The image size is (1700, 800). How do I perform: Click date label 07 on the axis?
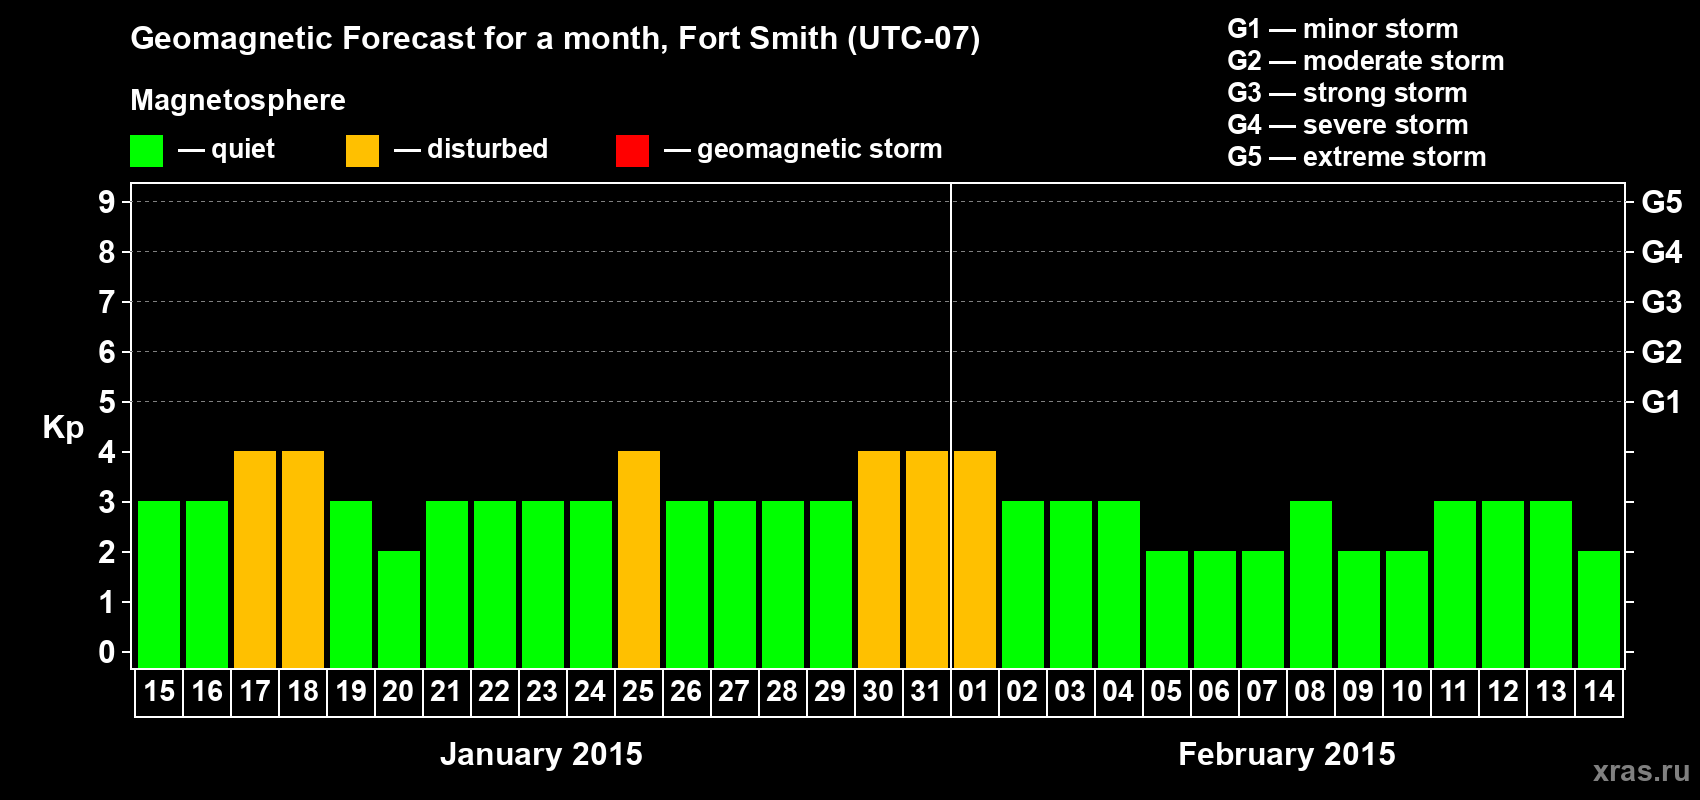[x=1262, y=691]
